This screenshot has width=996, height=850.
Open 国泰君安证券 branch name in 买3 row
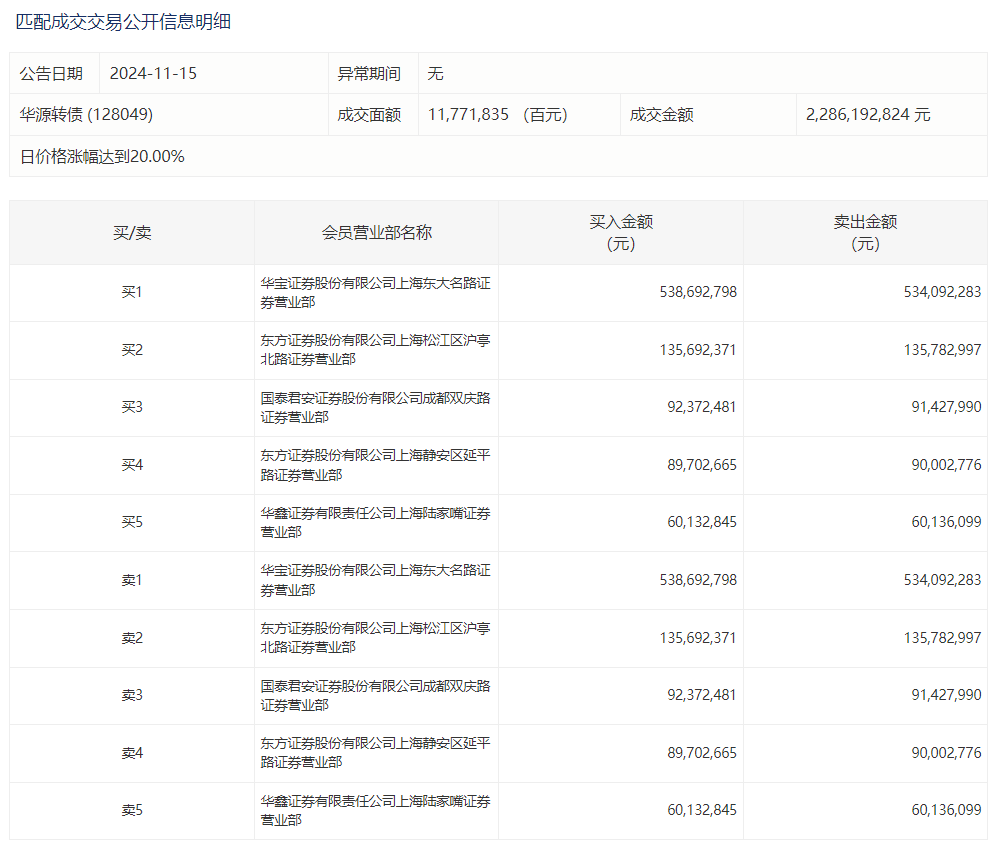click(x=375, y=408)
